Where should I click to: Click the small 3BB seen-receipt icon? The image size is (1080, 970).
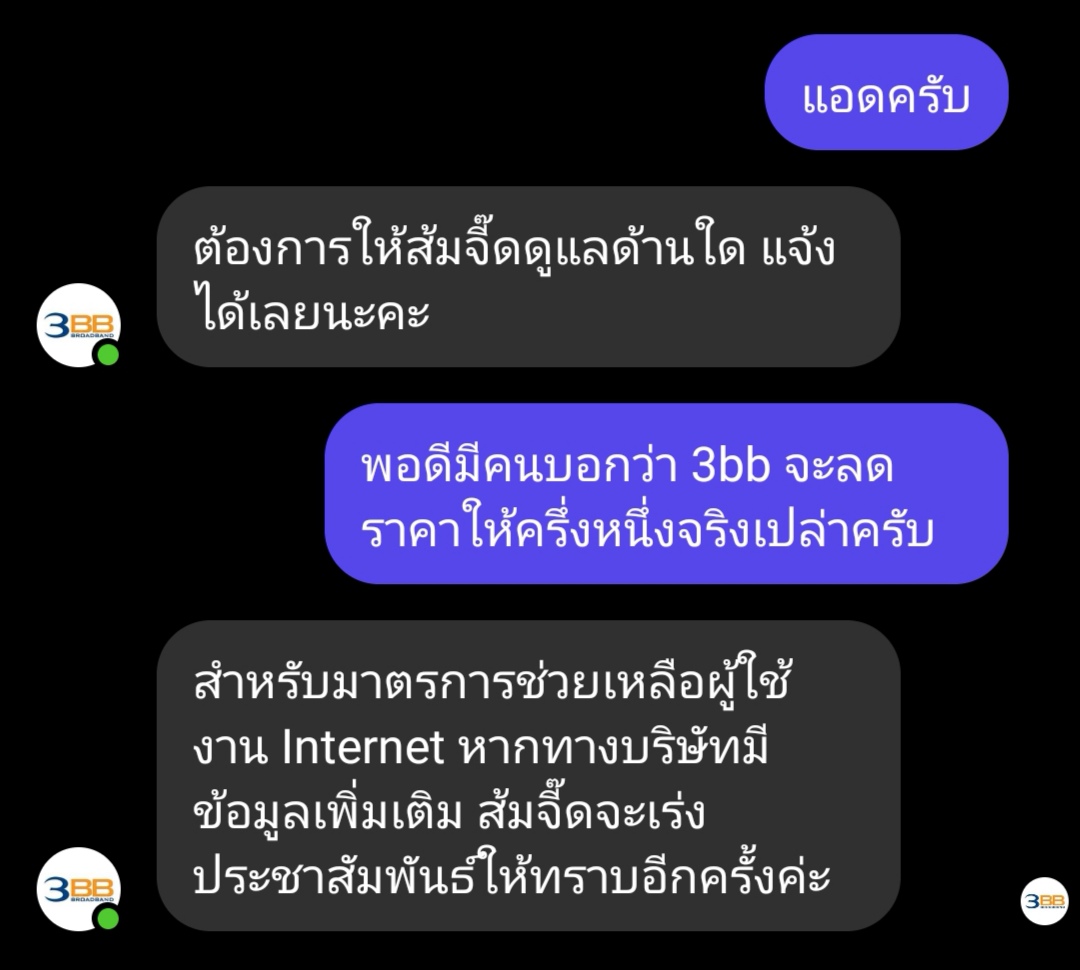(1044, 900)
